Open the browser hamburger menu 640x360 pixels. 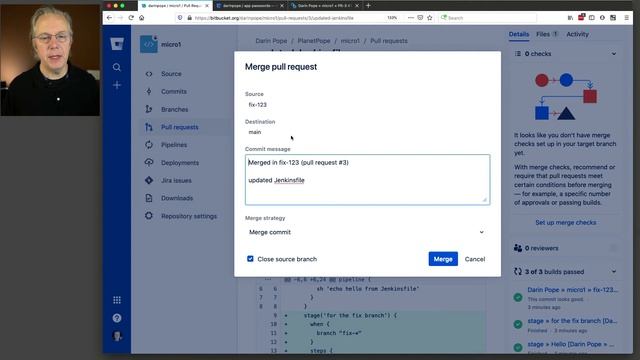(627, 18)
